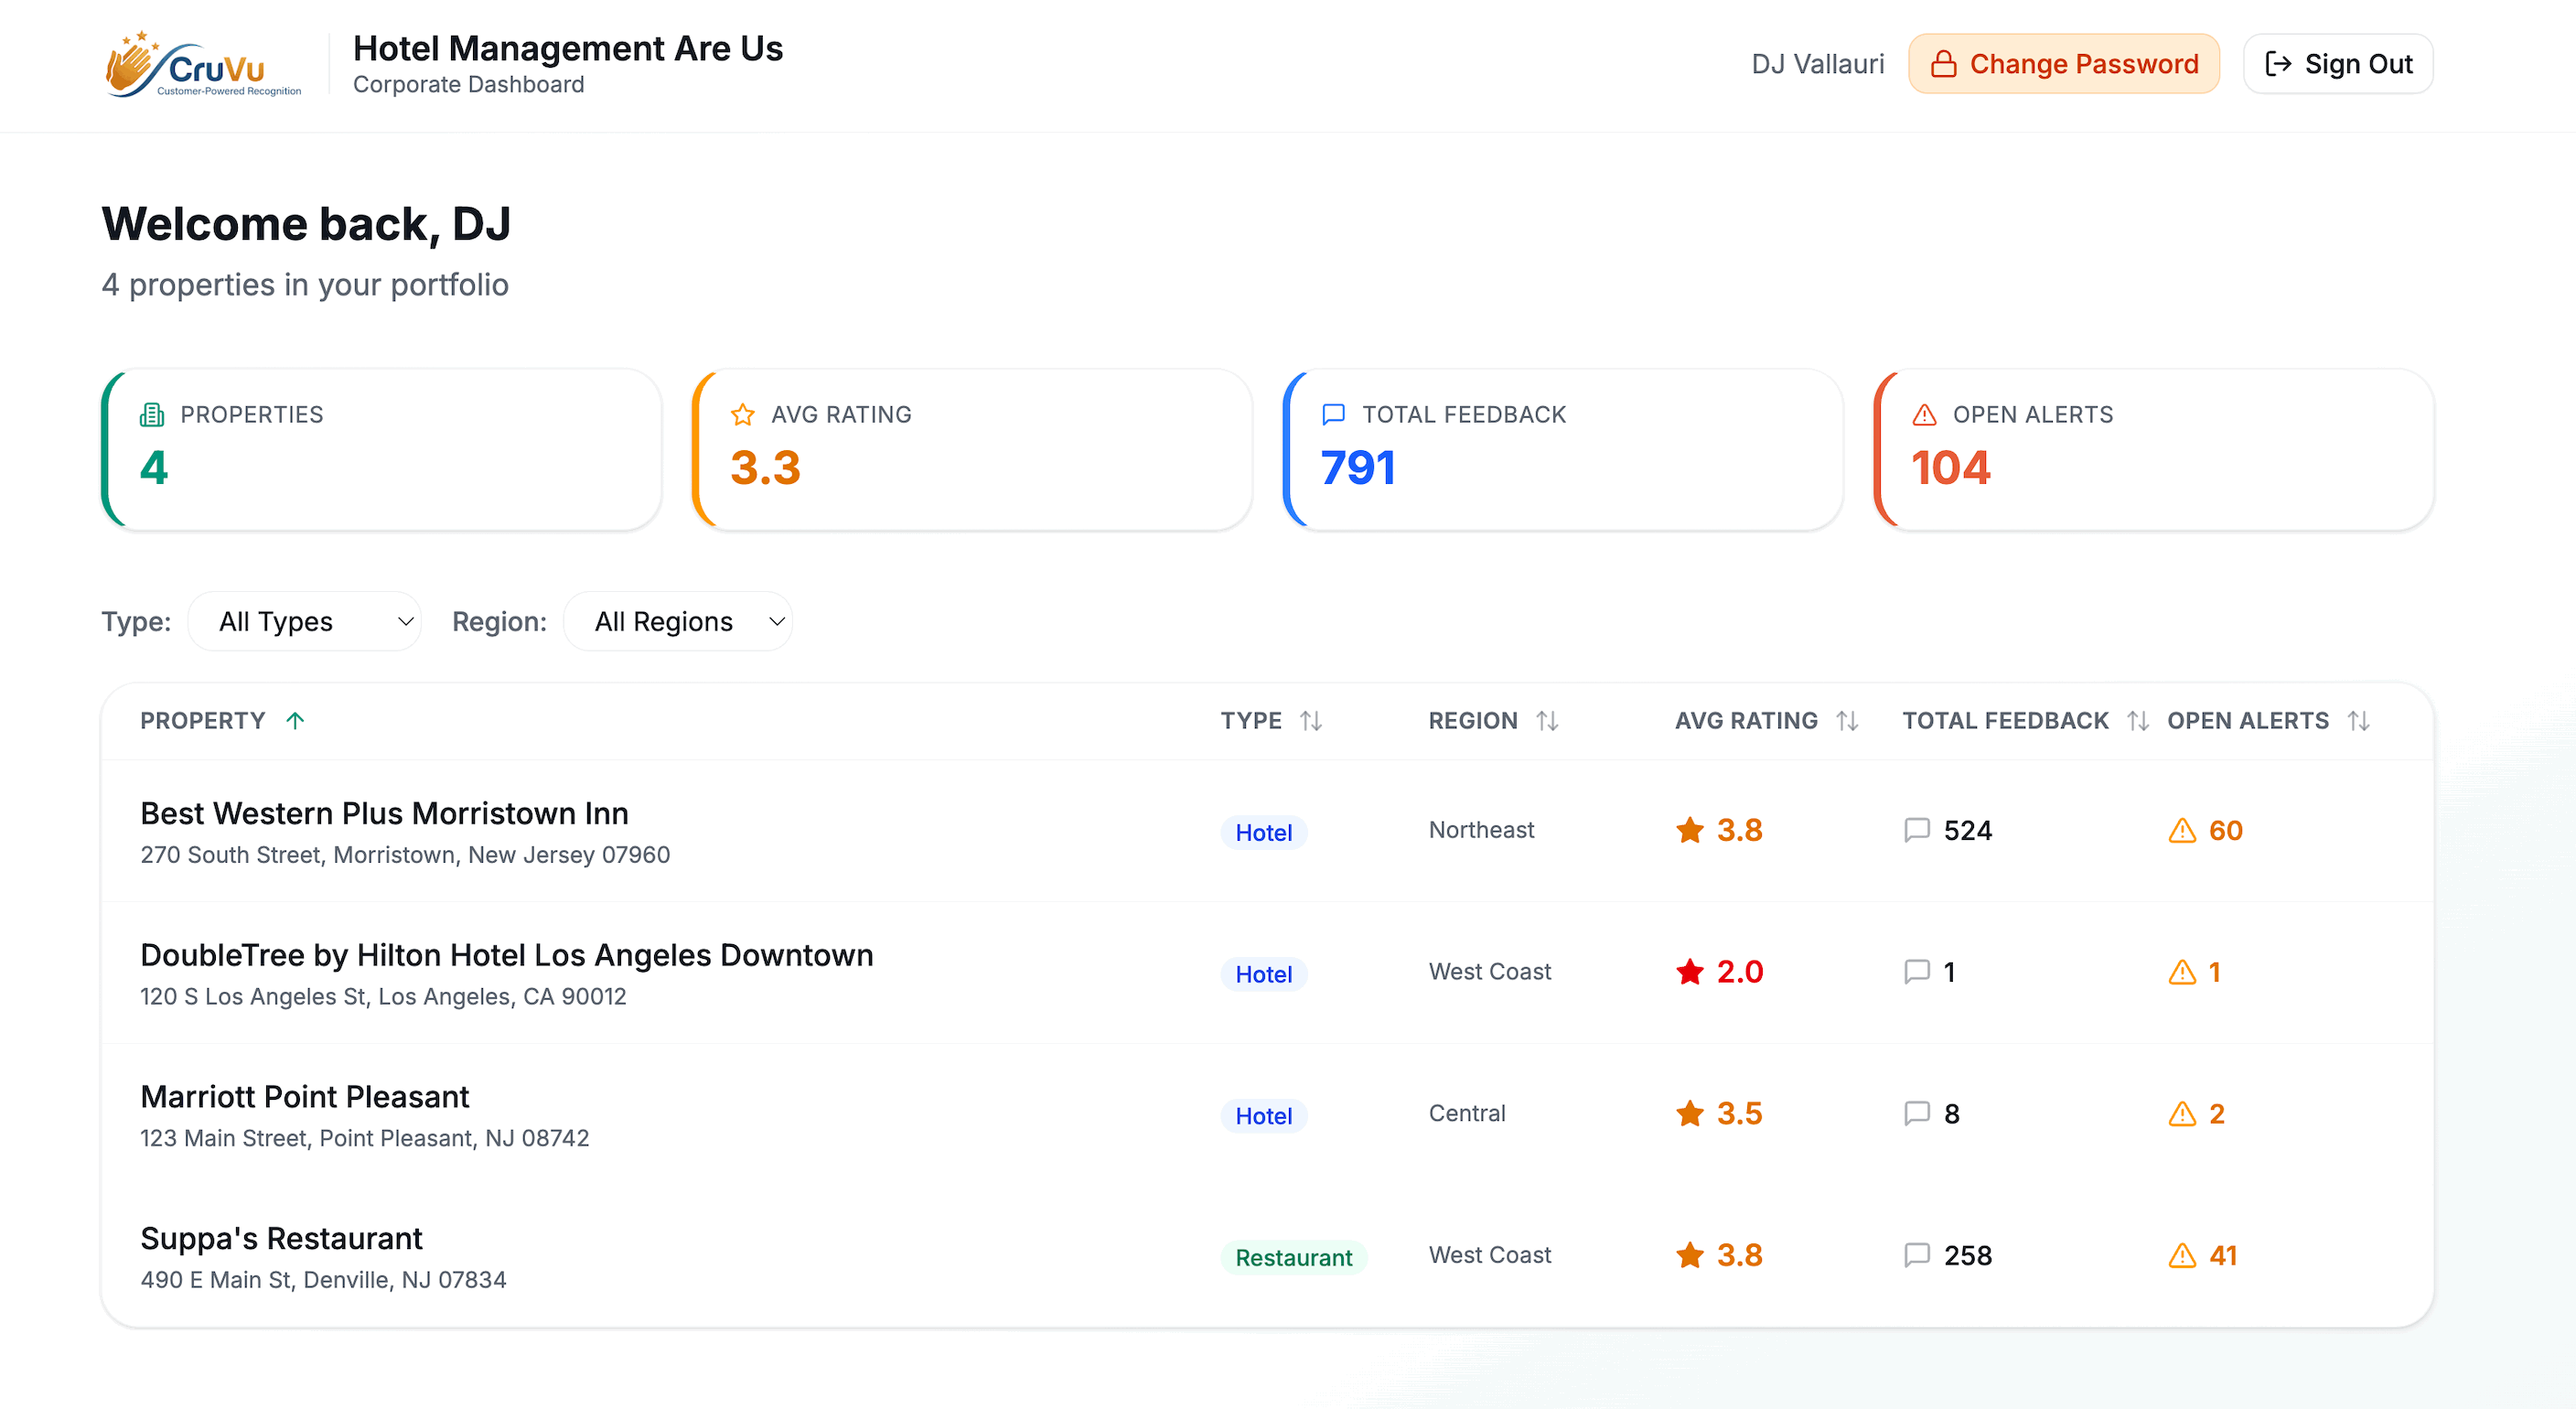Image resolution: width=2576 pixels, height=1409 pixels.
Task: Click the Hotel badge for Best Western
Action: (x=1264, y=832)
